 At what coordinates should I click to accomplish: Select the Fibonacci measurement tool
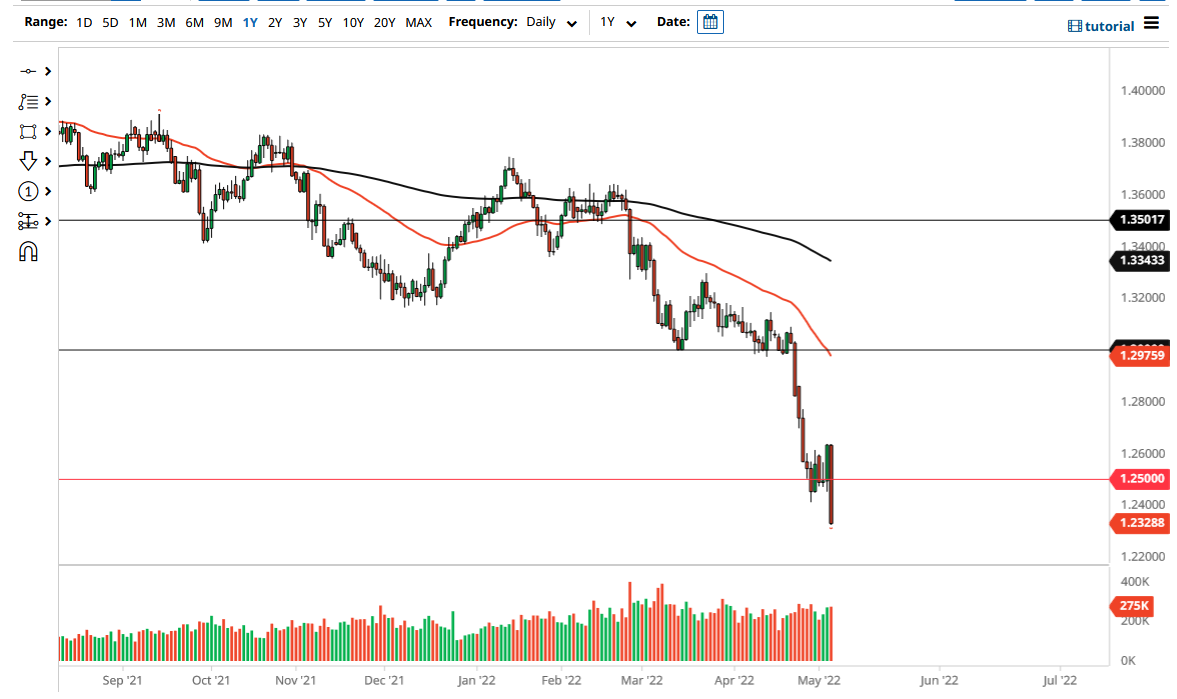(x=27, y=221)
